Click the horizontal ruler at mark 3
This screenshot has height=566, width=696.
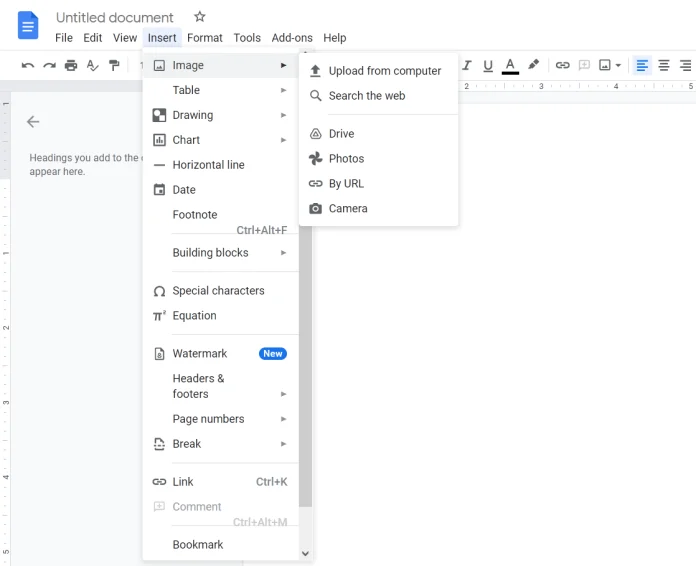tap(541, 86)
